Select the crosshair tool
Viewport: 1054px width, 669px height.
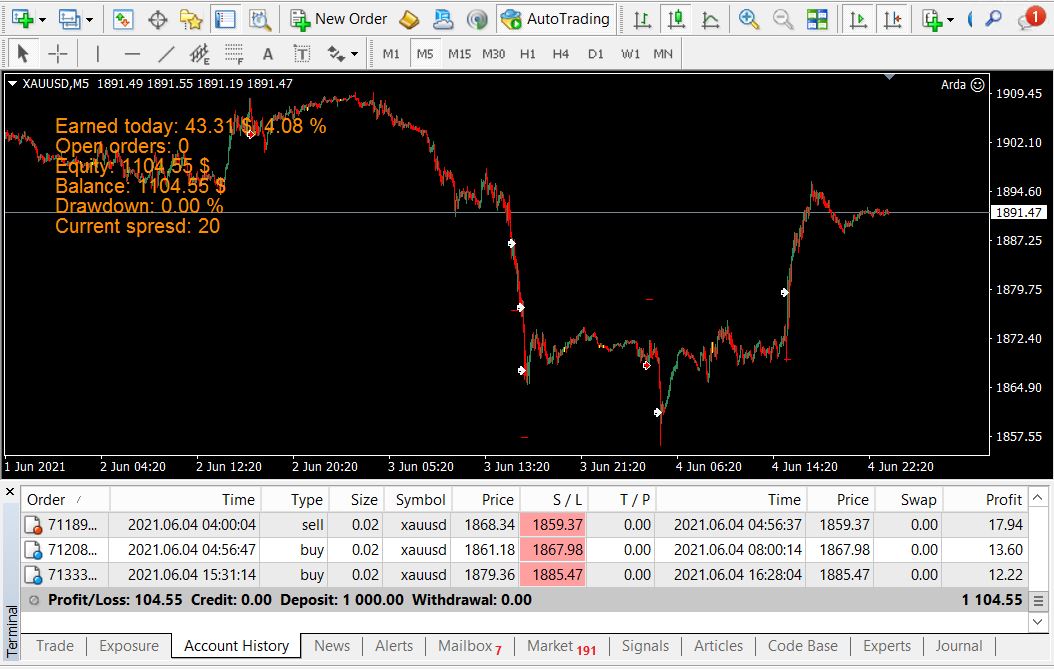coord(58,54)
